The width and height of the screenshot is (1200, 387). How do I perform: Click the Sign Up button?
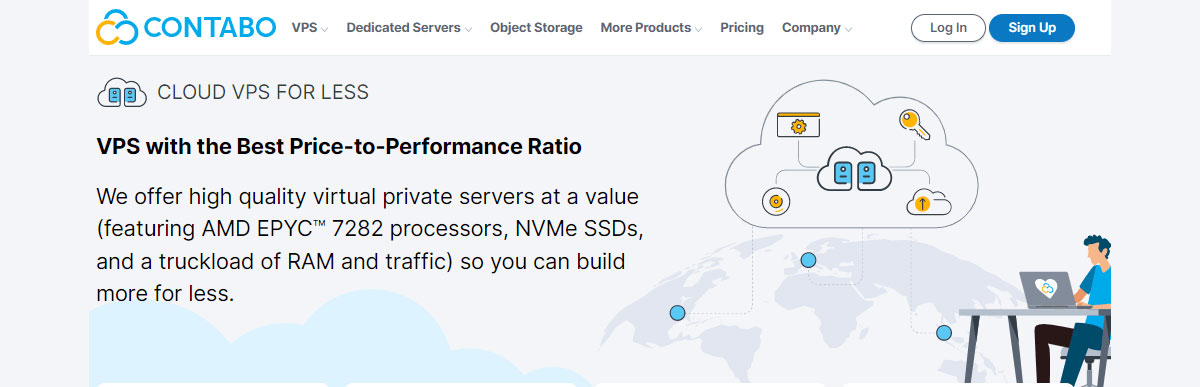pos(1032,28)
